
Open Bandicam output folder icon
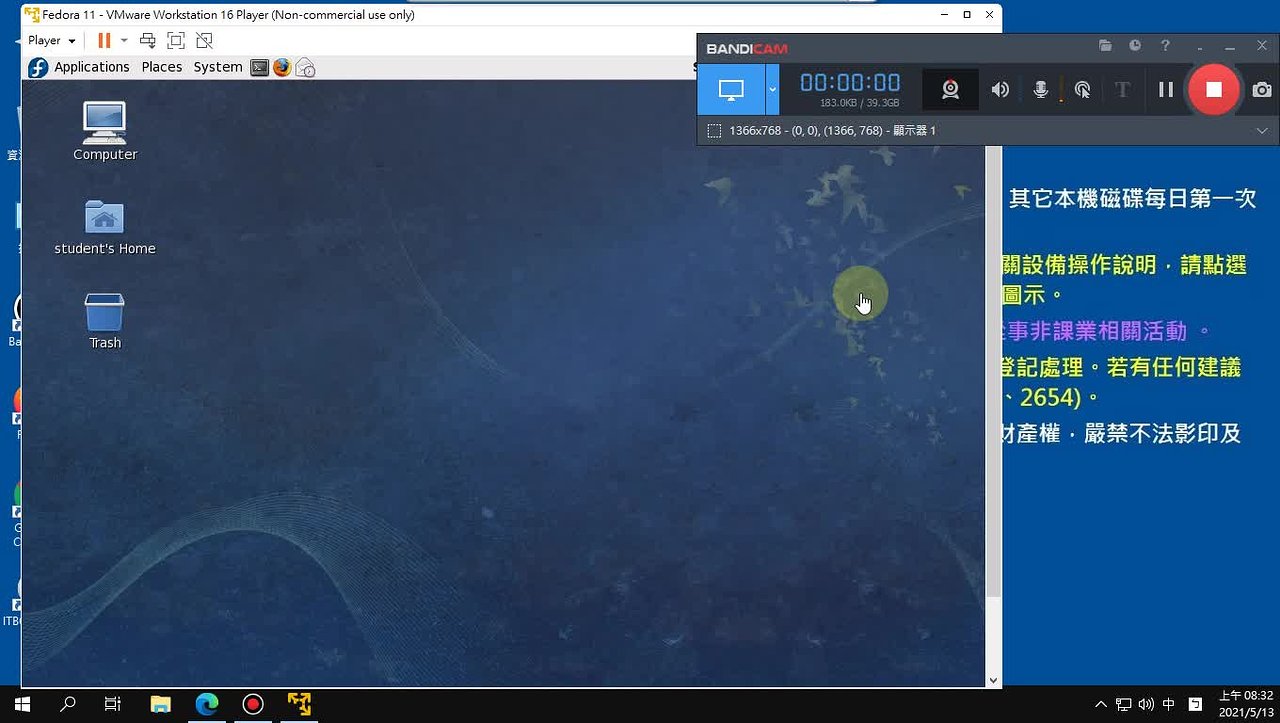click(1105, 46)
